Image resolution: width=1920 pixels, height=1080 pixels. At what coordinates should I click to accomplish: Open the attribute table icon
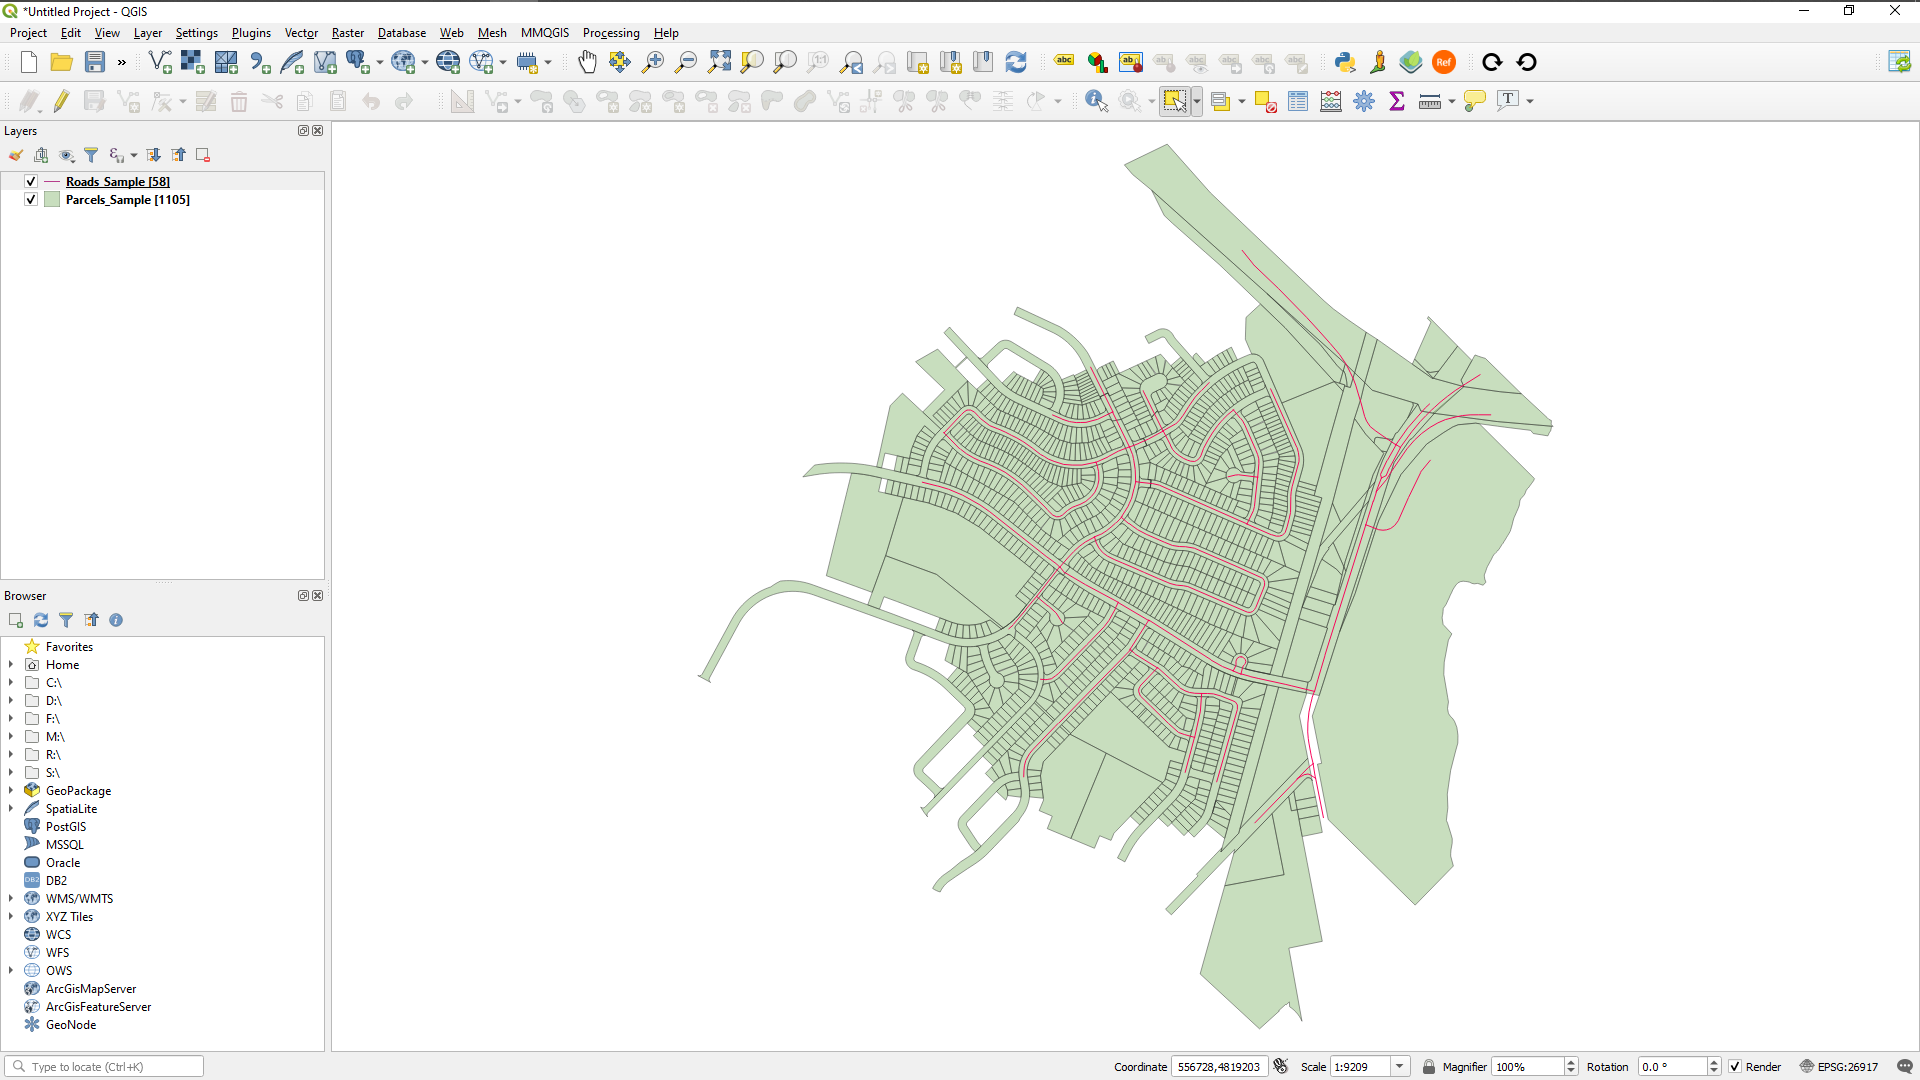point(1298,101)
